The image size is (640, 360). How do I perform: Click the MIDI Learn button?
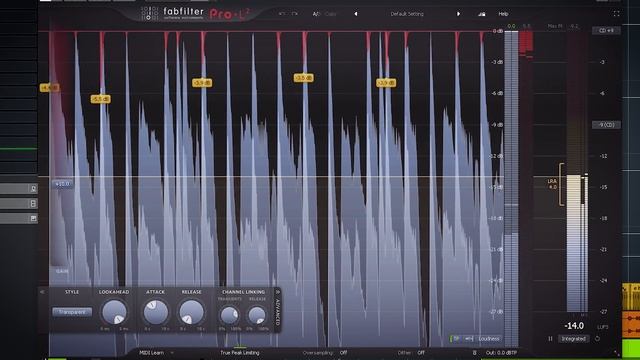point(151,353)
